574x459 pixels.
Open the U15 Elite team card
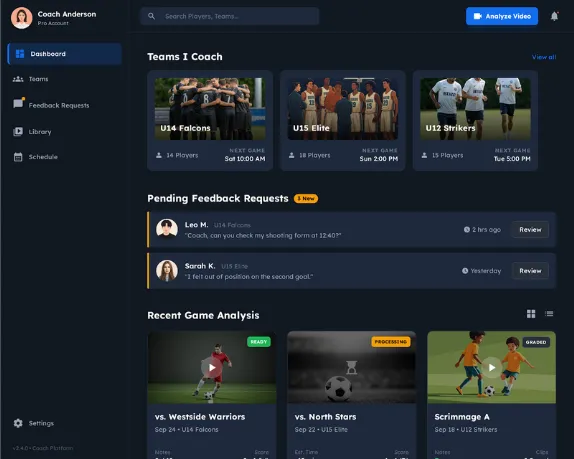click(x=343, y=120)
